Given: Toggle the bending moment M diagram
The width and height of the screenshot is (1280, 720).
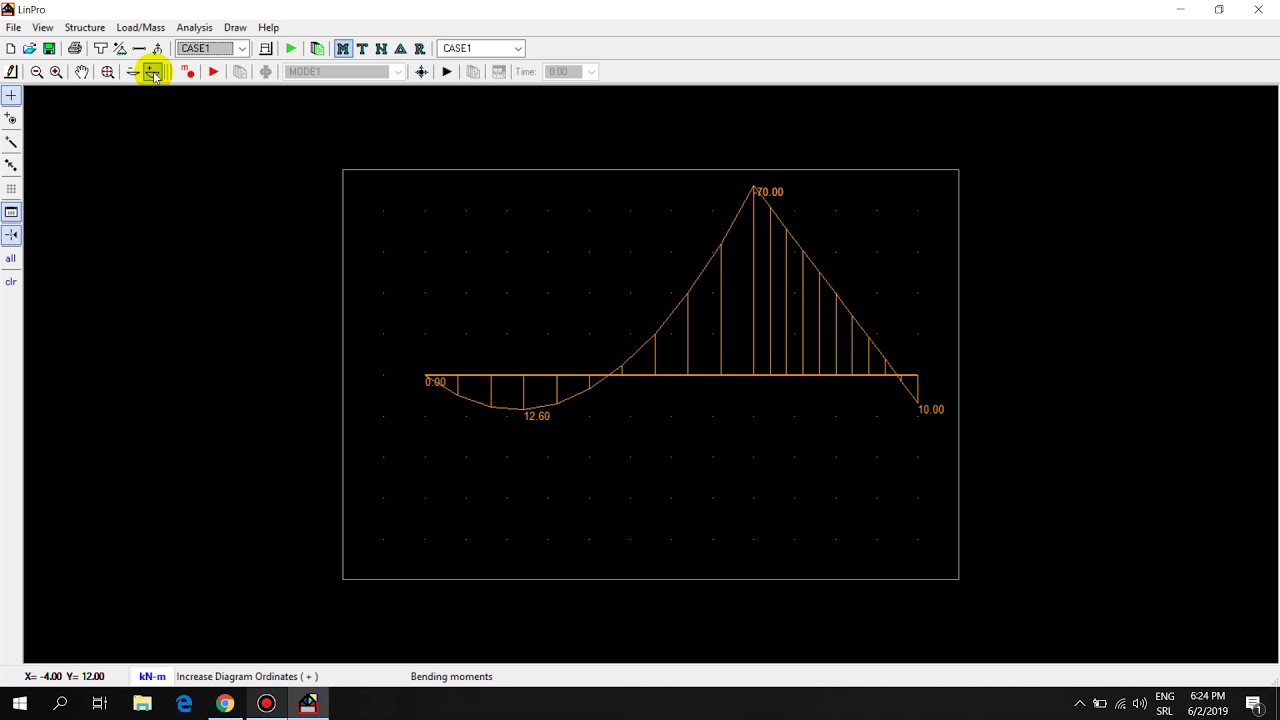Looking at the screenshot, I should click(343, 49).
